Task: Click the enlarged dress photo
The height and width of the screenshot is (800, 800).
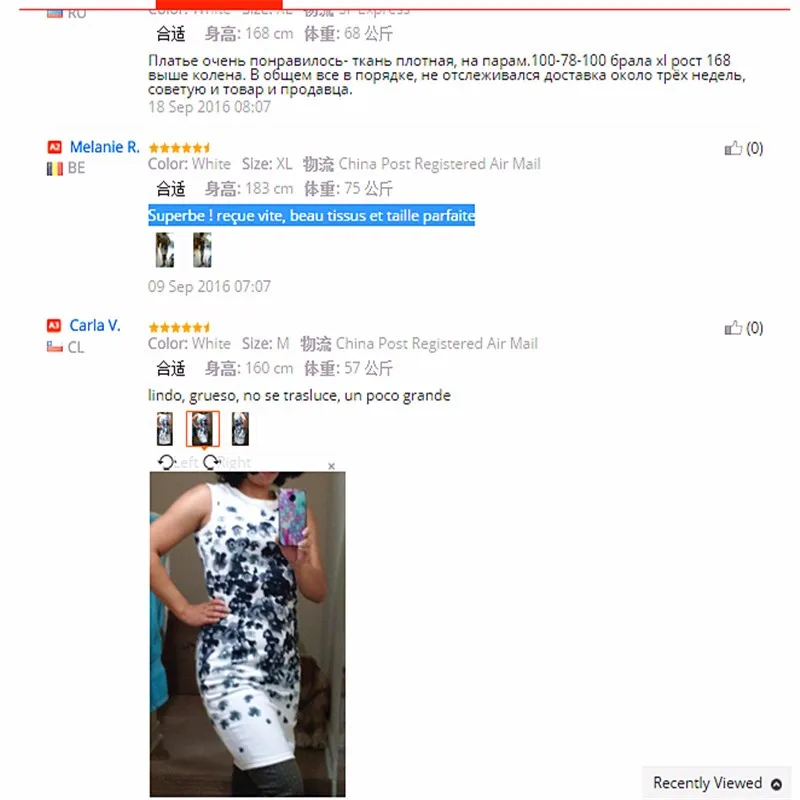Action: pyautogui.click(x=247, y=634)
